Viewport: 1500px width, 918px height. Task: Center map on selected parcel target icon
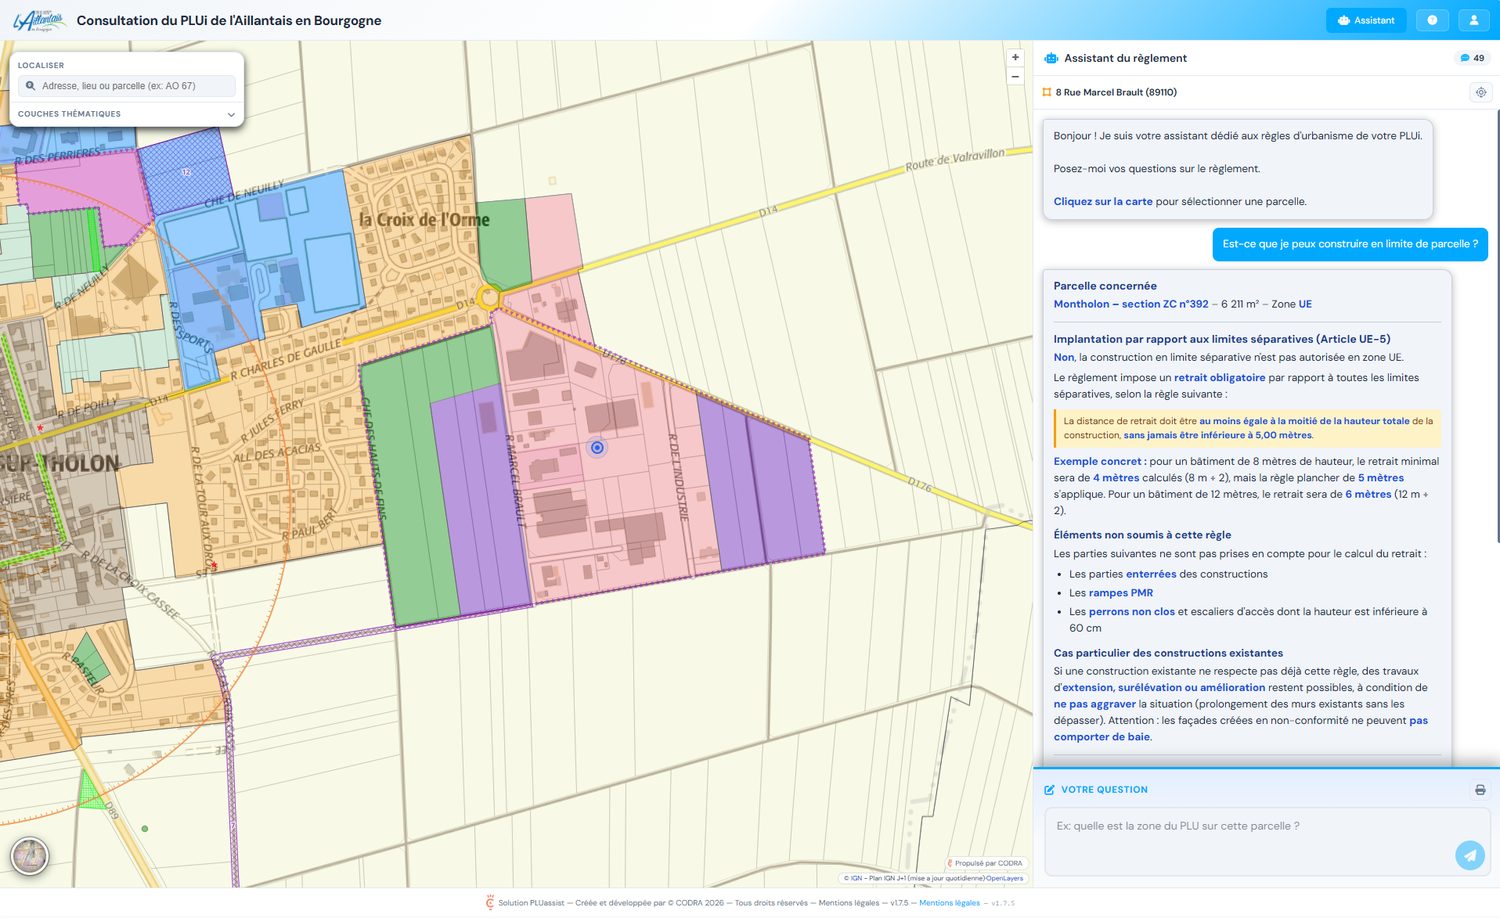1481,92
